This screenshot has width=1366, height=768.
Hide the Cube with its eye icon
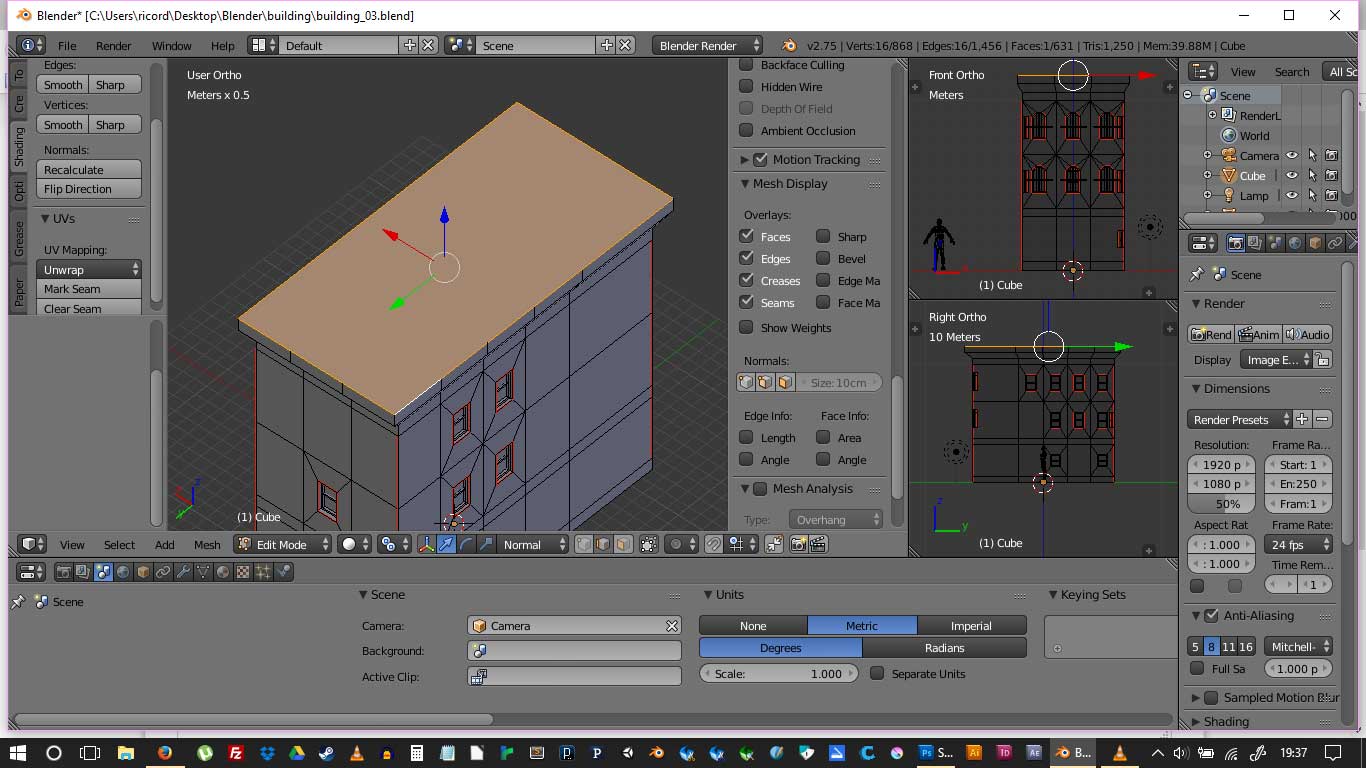tap(1292, 175)
